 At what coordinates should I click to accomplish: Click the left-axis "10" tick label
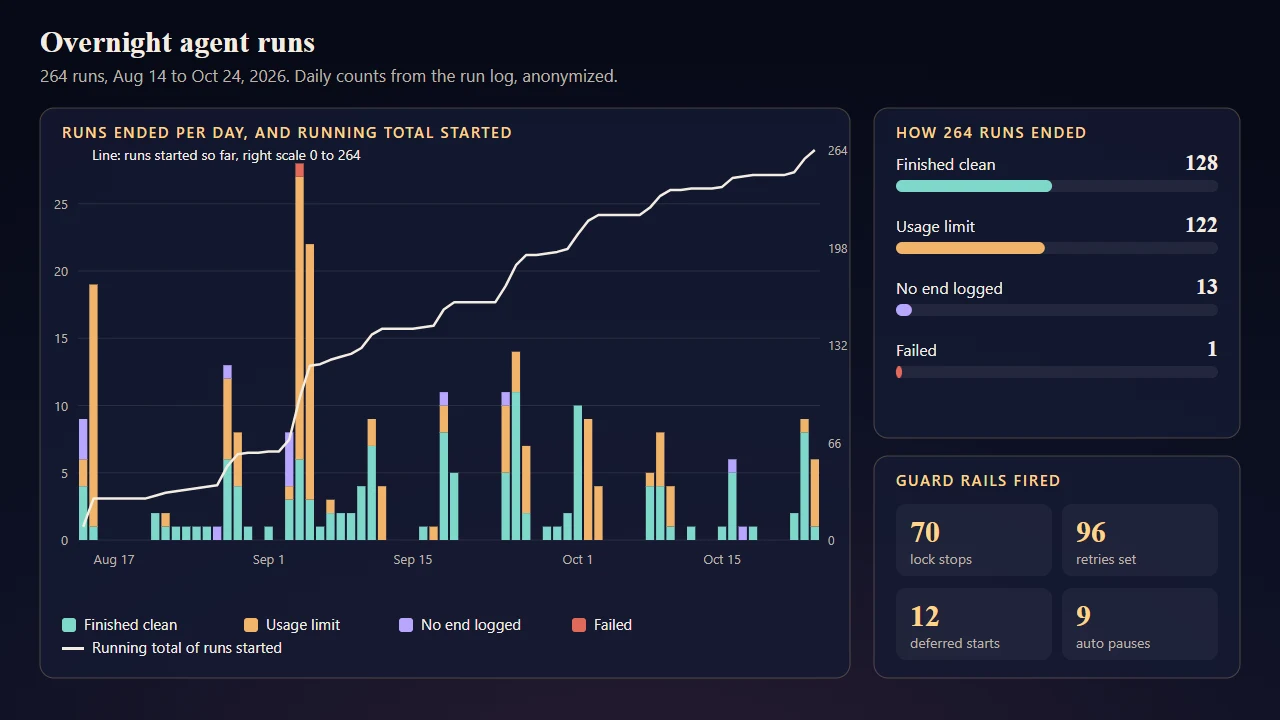[x=61, y=407]
